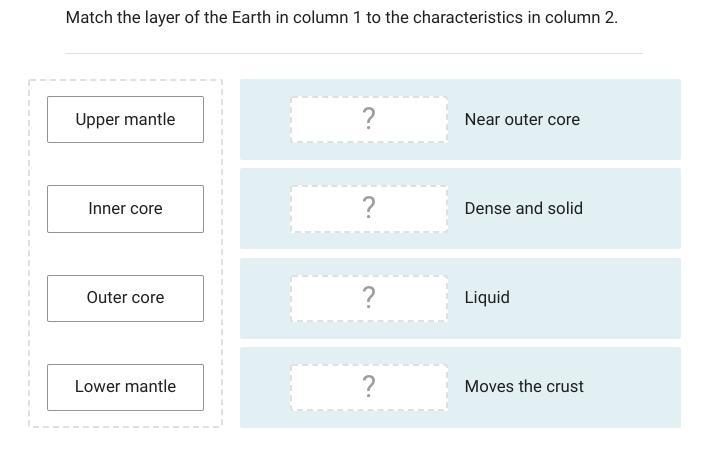Viewport: 712px width, 456px height.
Task: Click the Near outer core label
Action: tap(522, 119)
